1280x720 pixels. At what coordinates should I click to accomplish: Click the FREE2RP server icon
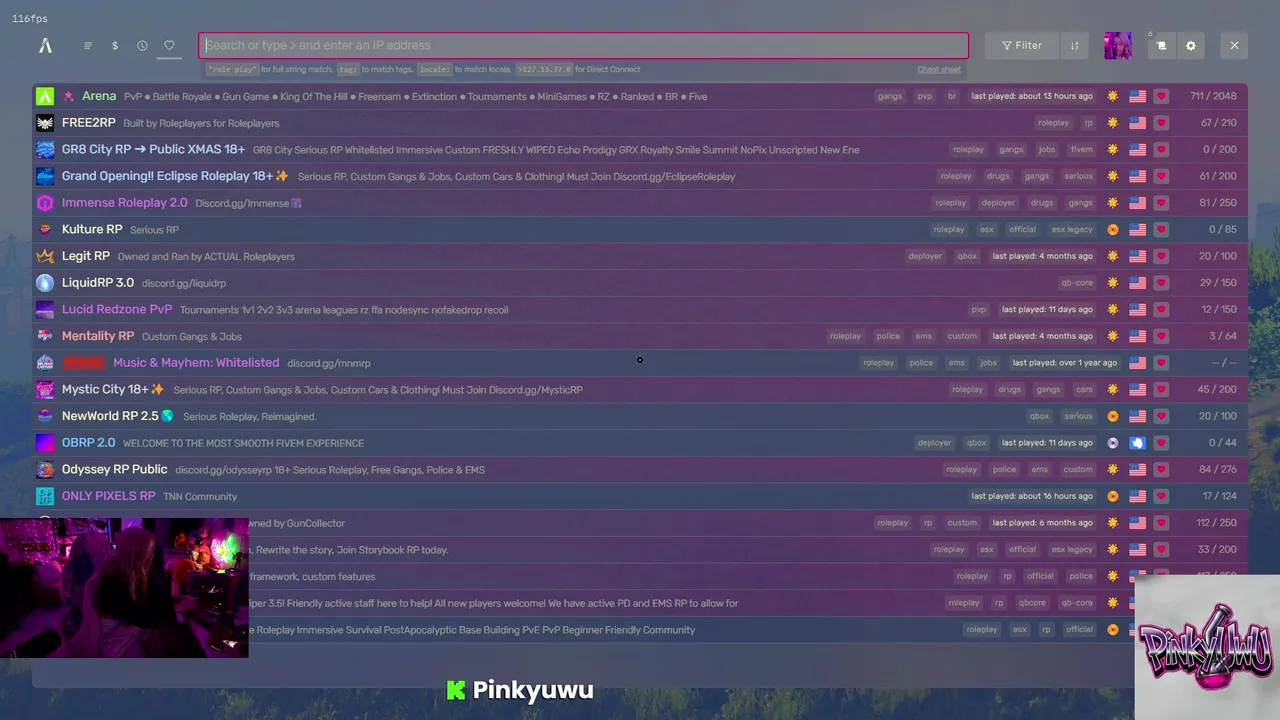(45, 123)
